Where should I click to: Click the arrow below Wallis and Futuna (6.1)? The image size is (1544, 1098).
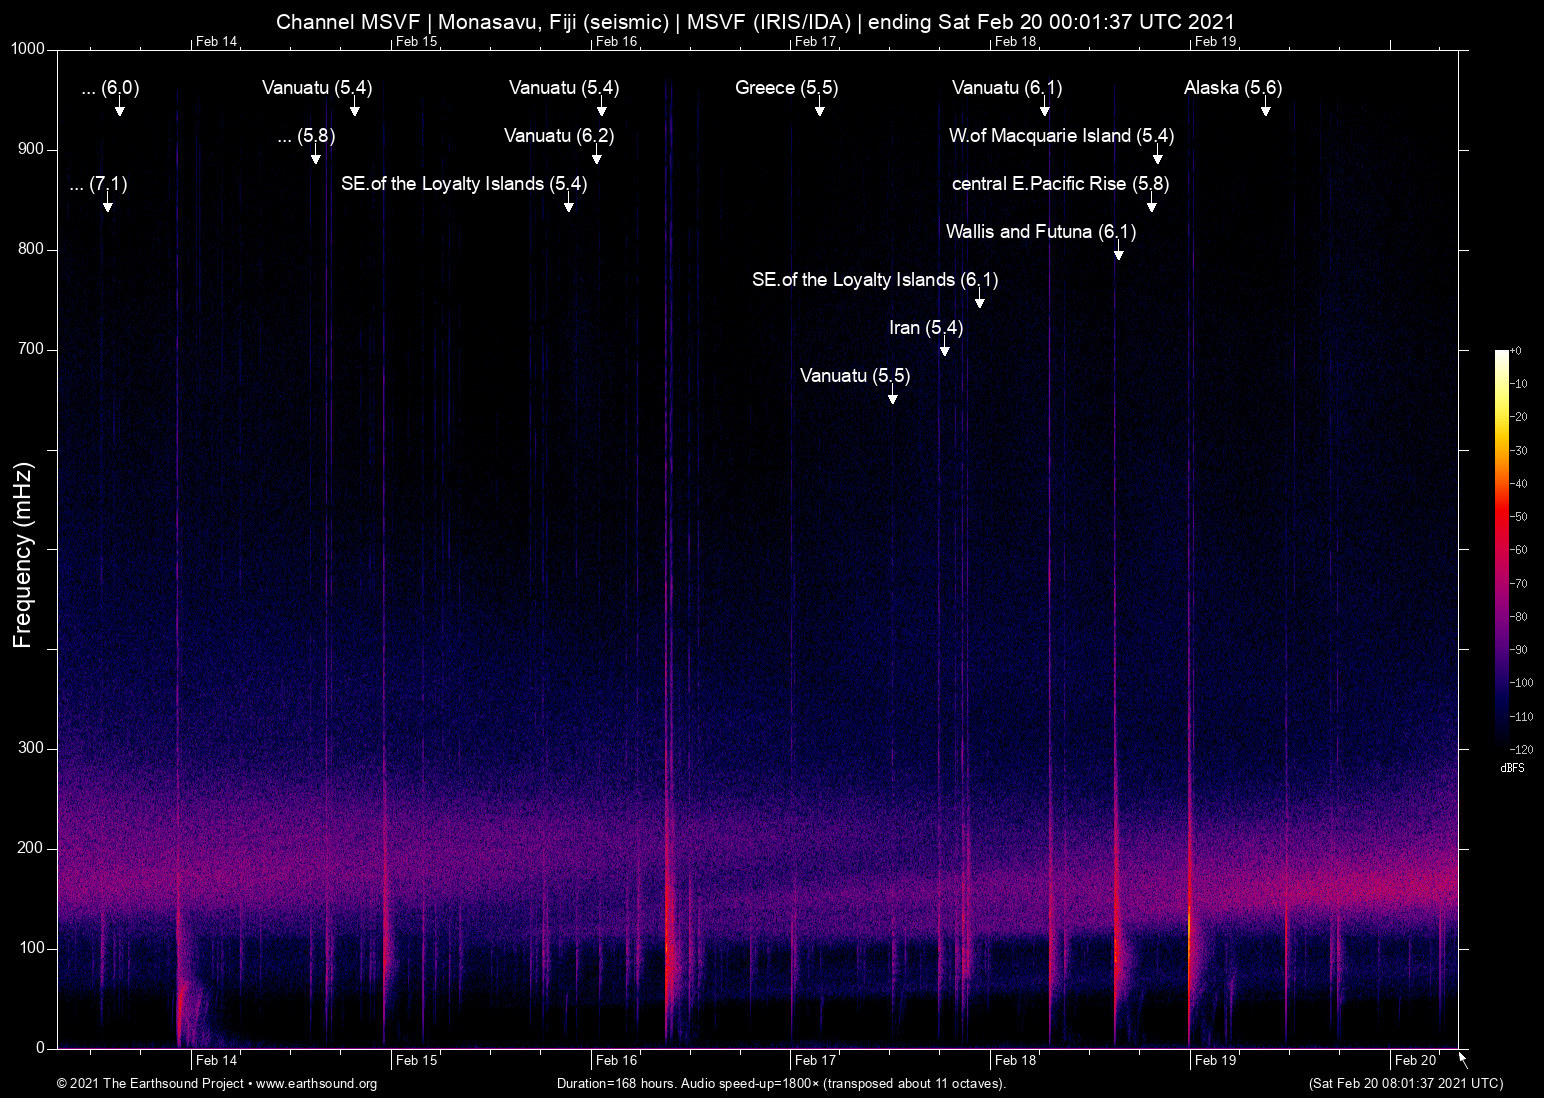tap(1118, 250)
